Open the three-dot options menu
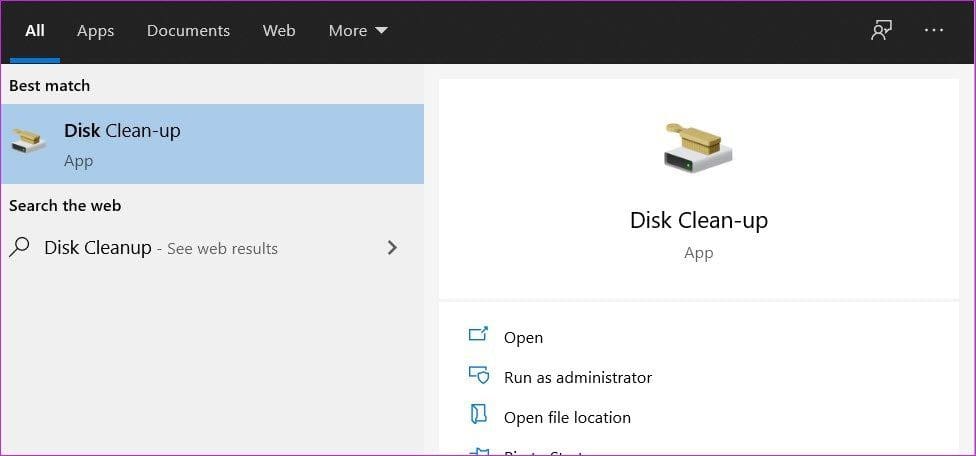 click(x=934, y=30)
